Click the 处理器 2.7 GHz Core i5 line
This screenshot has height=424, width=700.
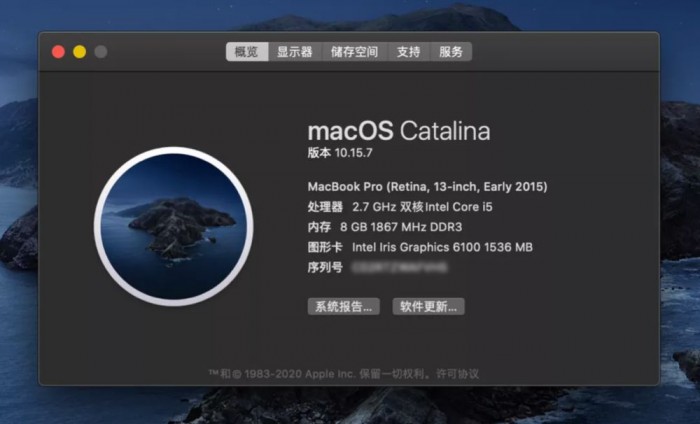[400, 207]
